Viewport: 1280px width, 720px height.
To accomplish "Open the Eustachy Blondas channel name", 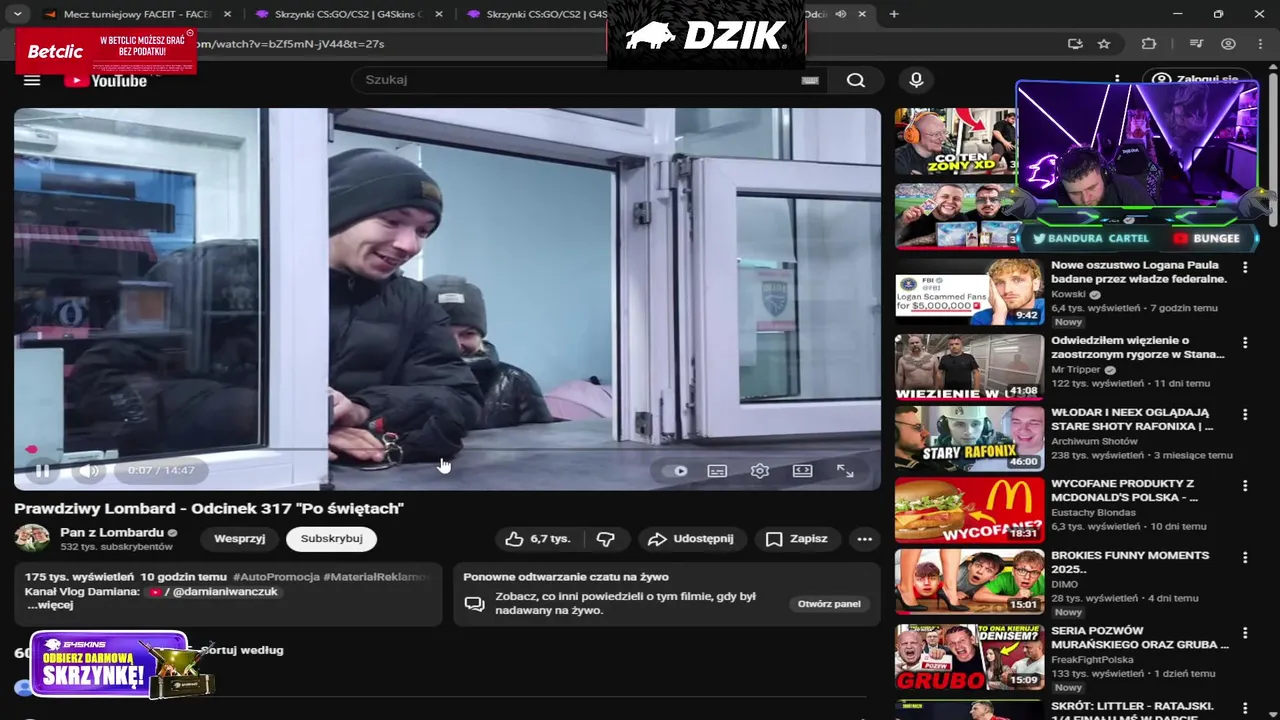I will tap(1094, 512).
